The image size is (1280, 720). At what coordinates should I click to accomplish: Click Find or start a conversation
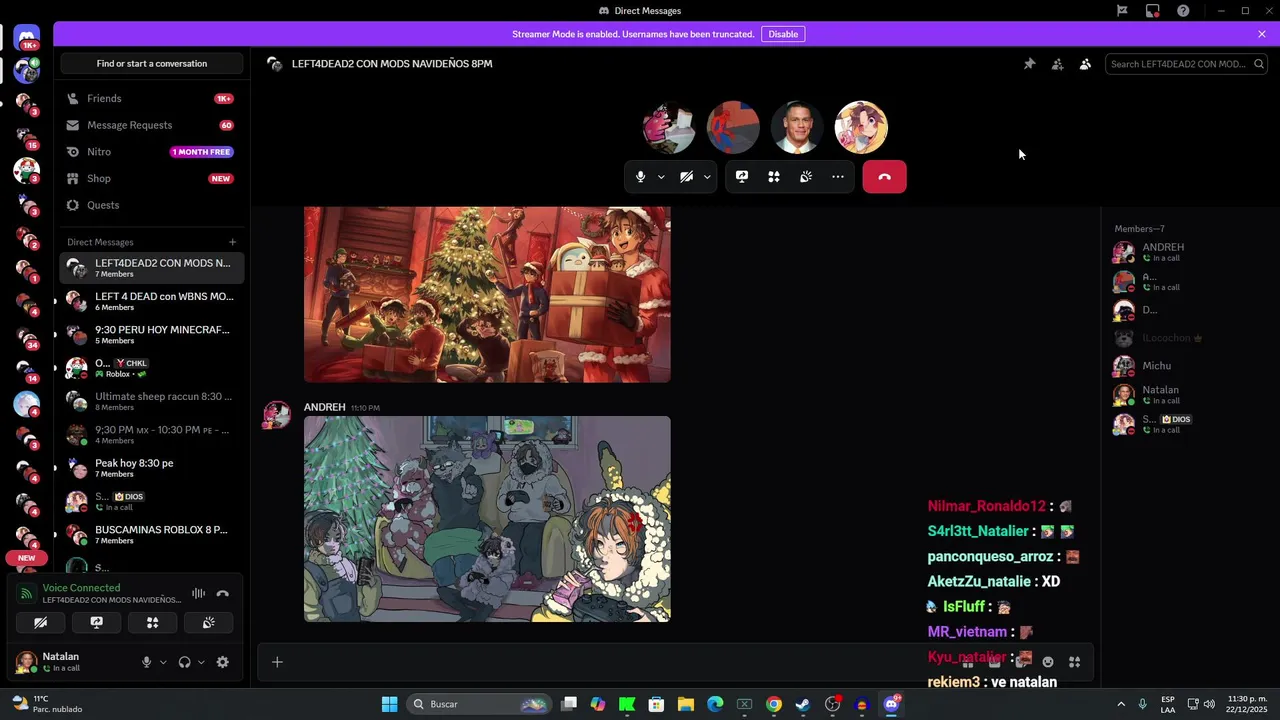pos(152,64)
